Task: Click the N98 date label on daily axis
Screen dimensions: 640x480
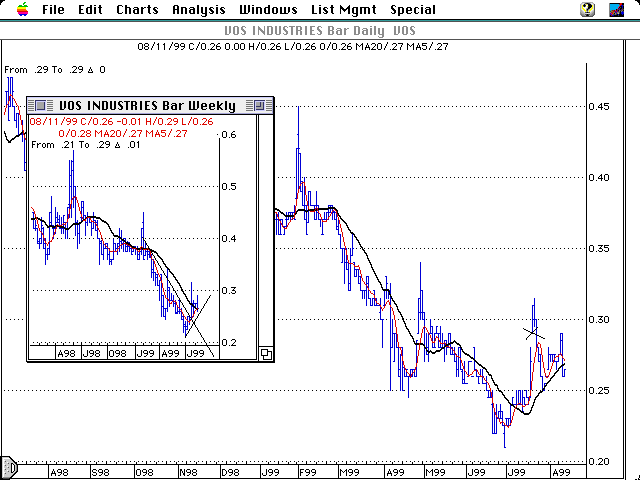Action: (x=189, y=473)
